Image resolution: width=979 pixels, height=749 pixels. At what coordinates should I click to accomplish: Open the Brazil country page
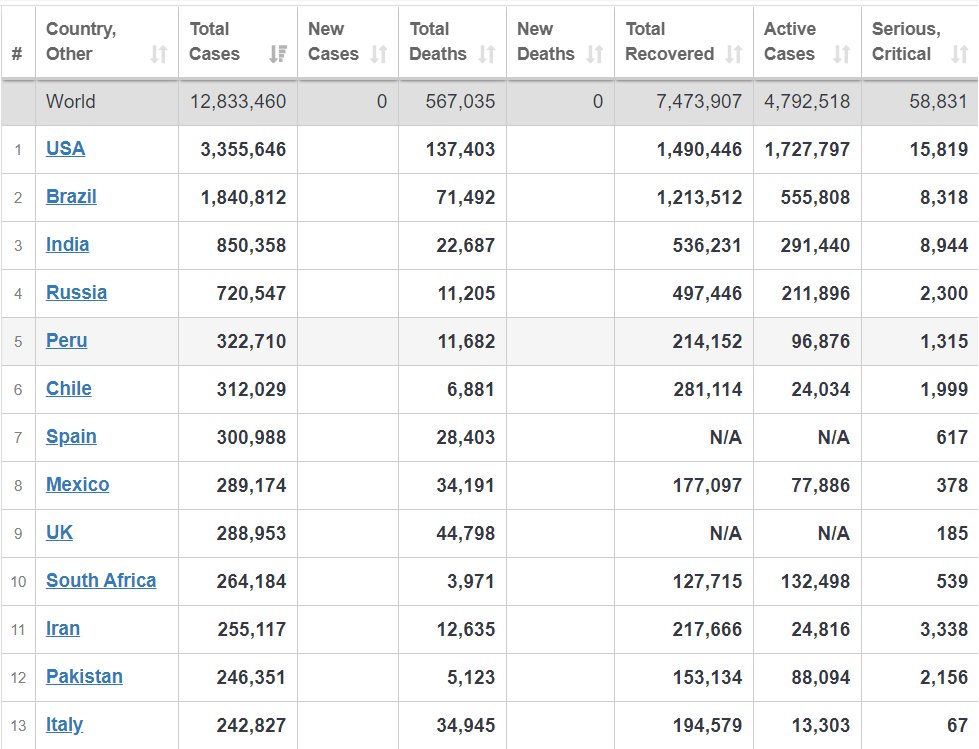pos(71,197)
